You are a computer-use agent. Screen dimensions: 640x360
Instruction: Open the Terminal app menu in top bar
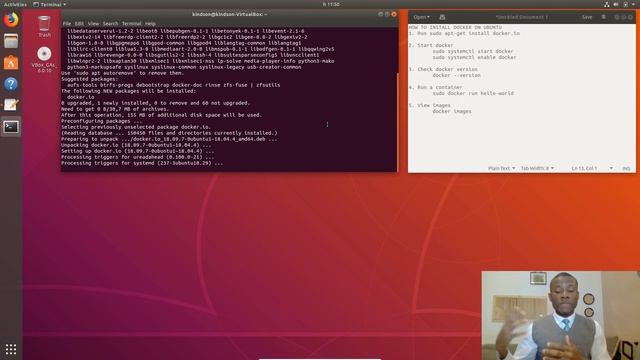(49, 4)
